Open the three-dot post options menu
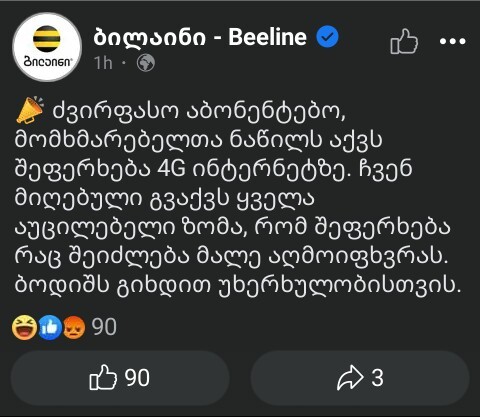The width and height of the screenshot is (480, 417). [452, 41]
